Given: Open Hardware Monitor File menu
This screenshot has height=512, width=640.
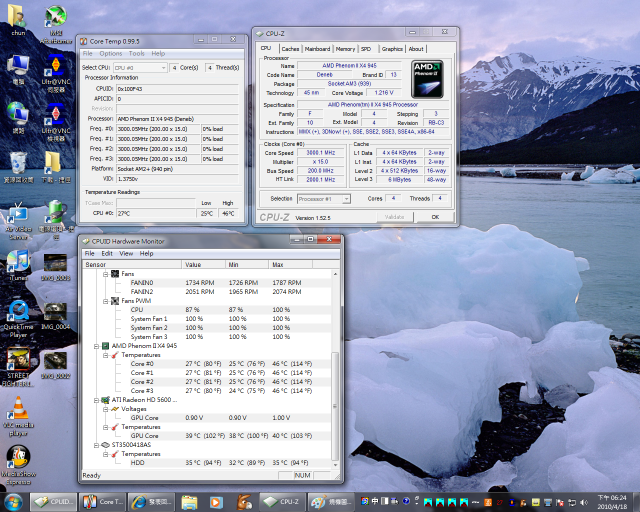Looking at the screenshot, I should click(89, 254).
